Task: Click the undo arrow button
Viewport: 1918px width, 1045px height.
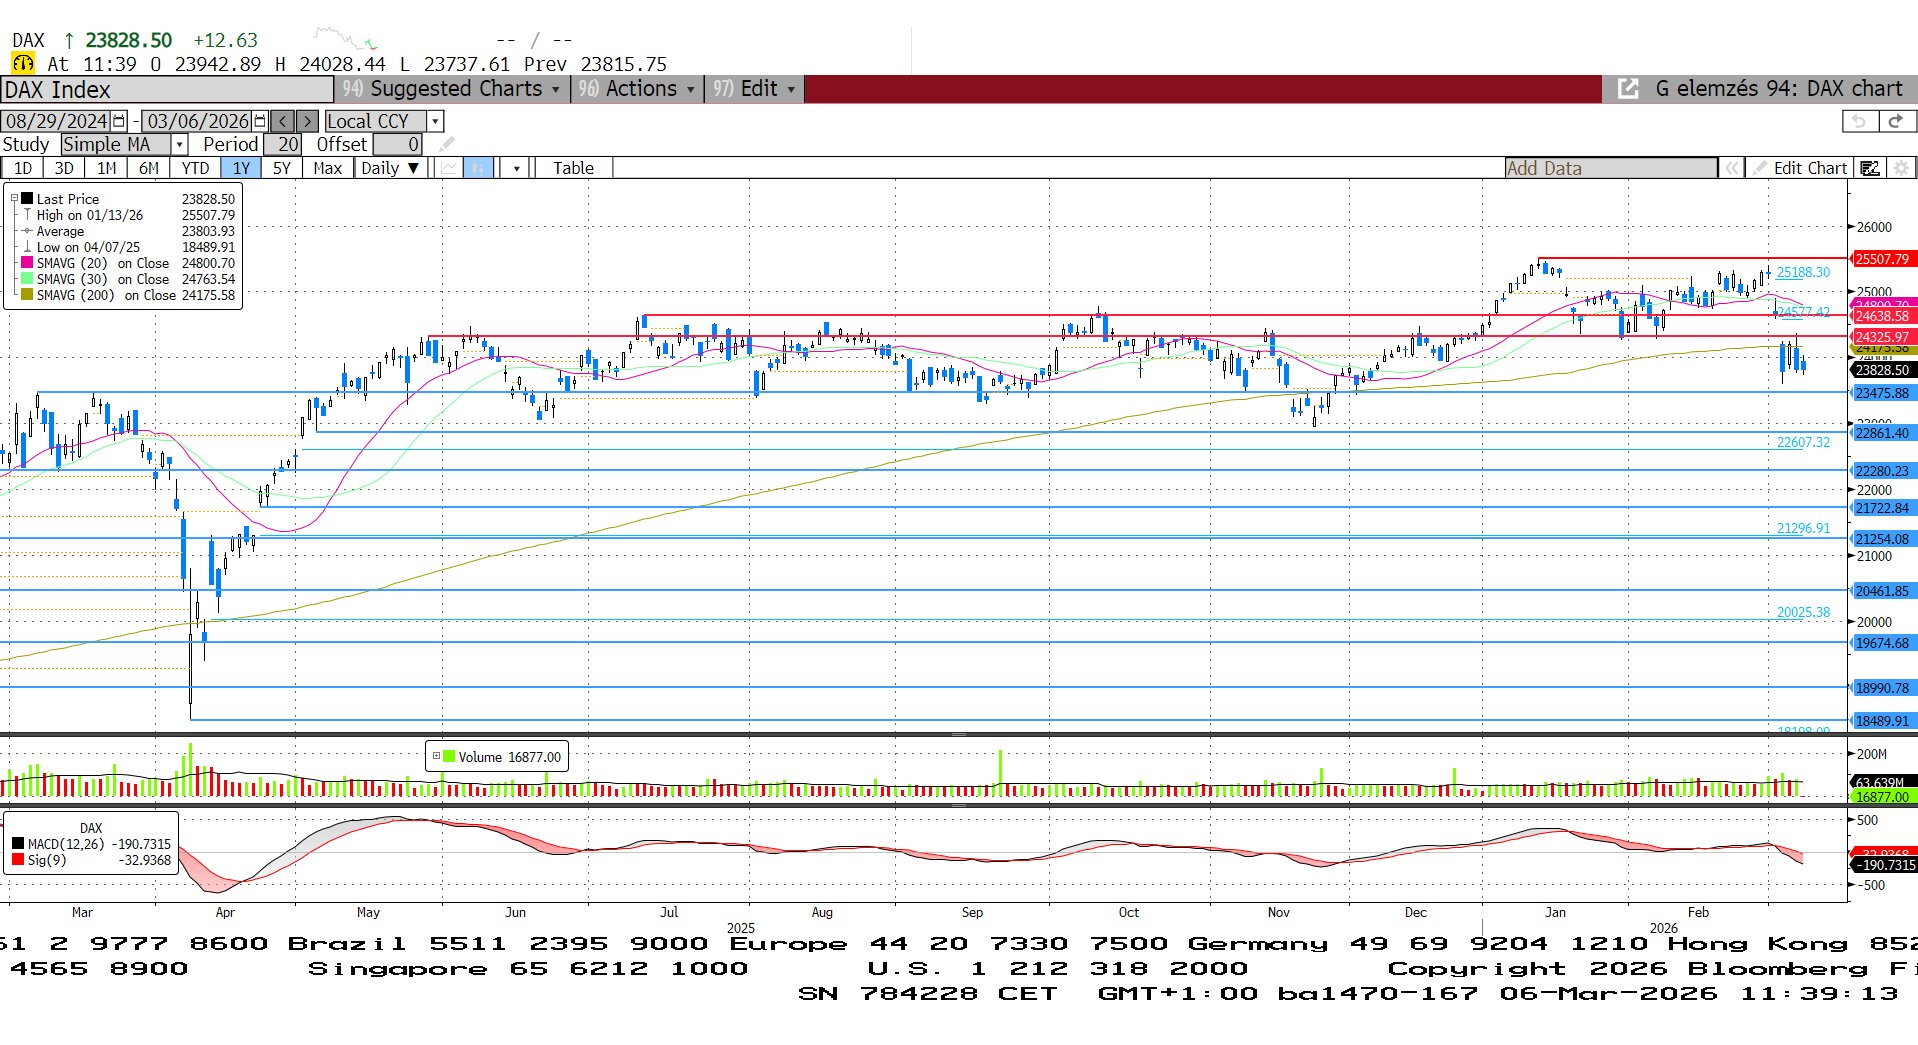Action: 1859,121
